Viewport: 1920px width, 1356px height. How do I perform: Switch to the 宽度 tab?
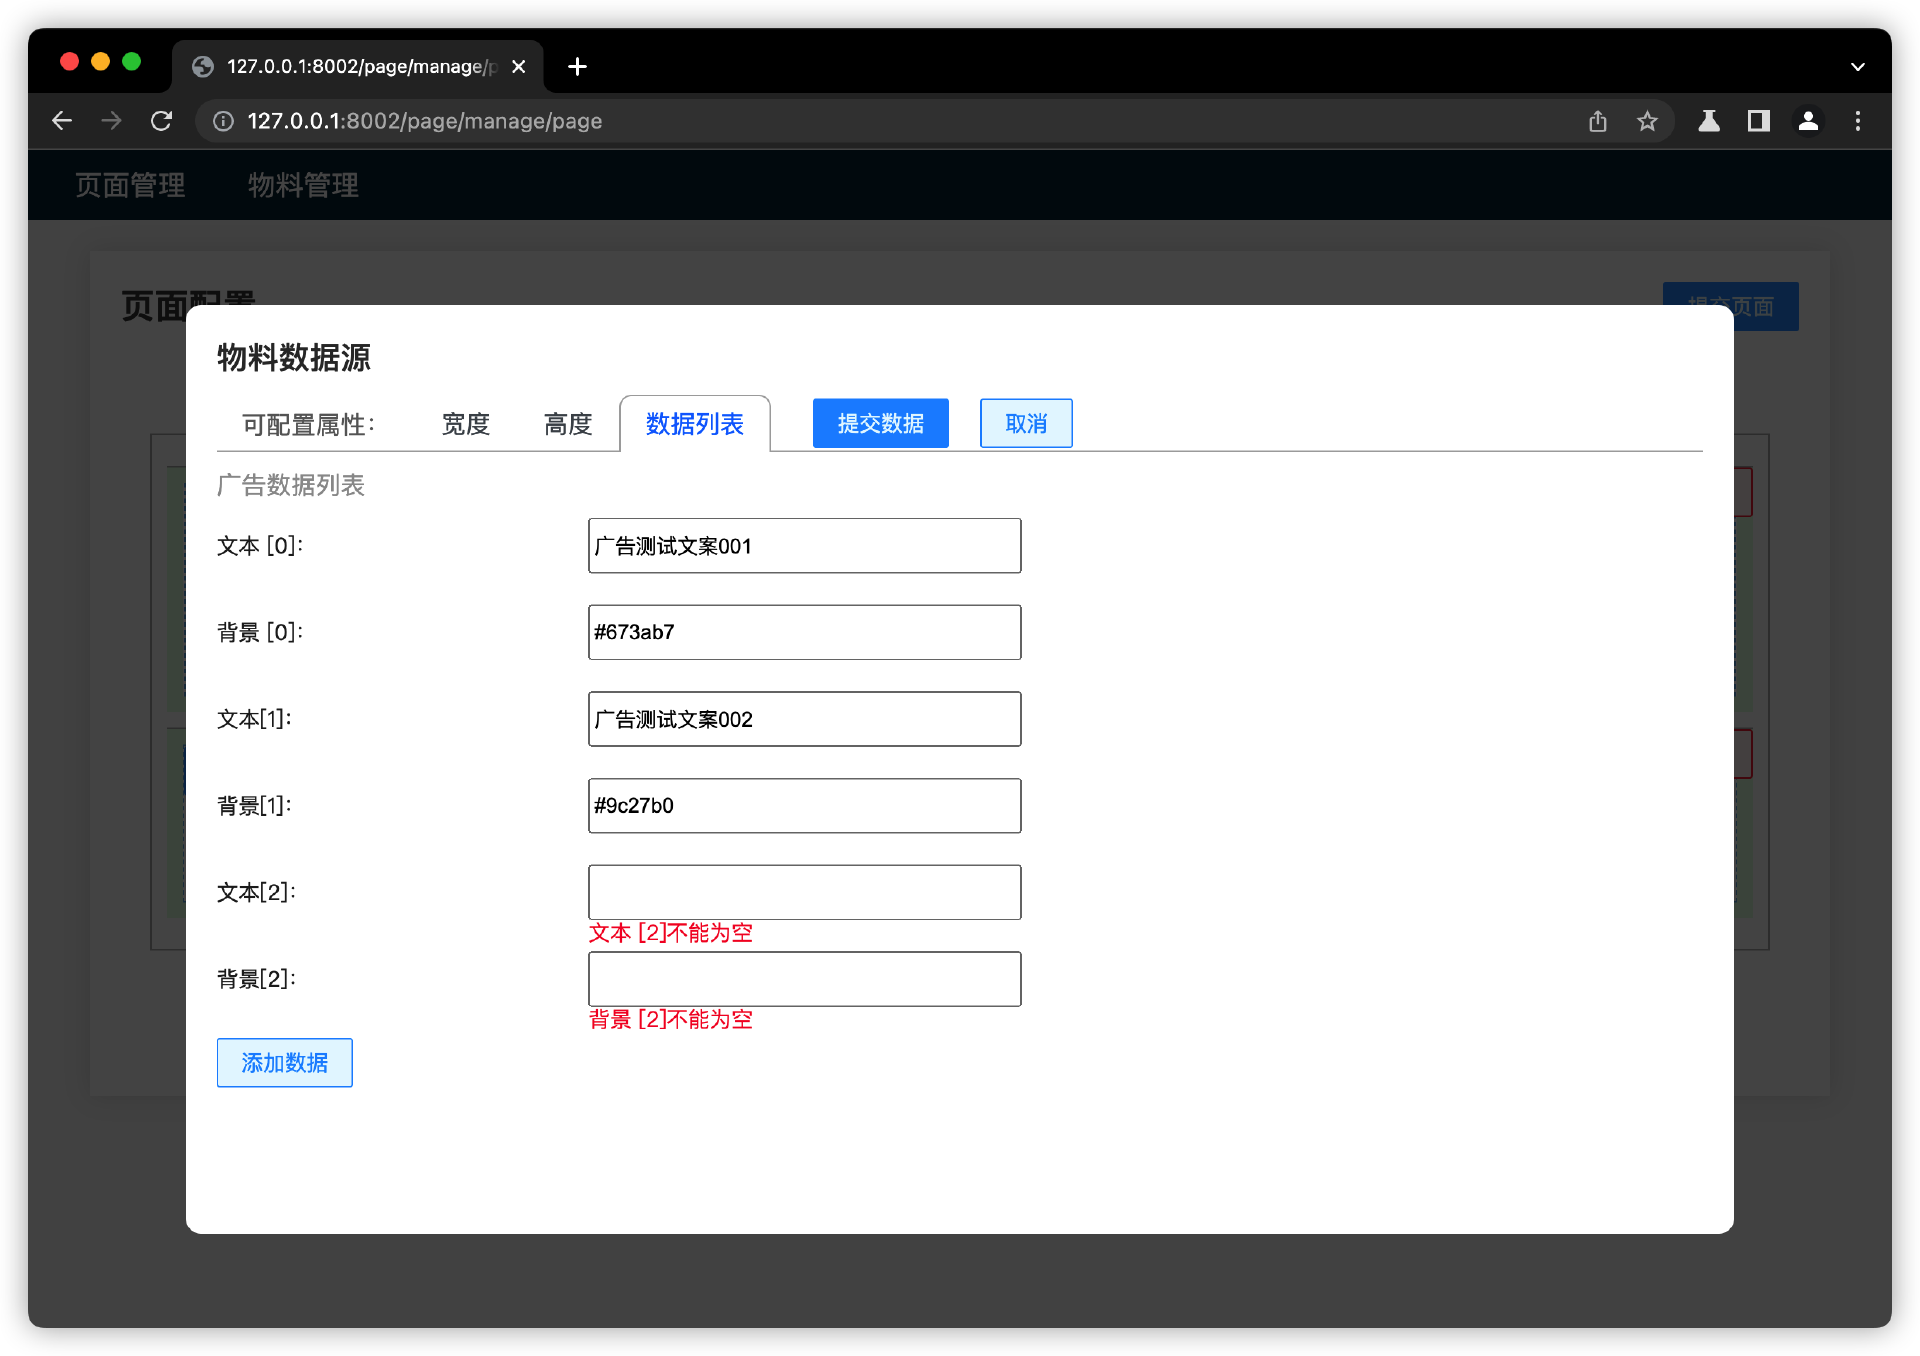pyautogui.click(x=466, y=424)
